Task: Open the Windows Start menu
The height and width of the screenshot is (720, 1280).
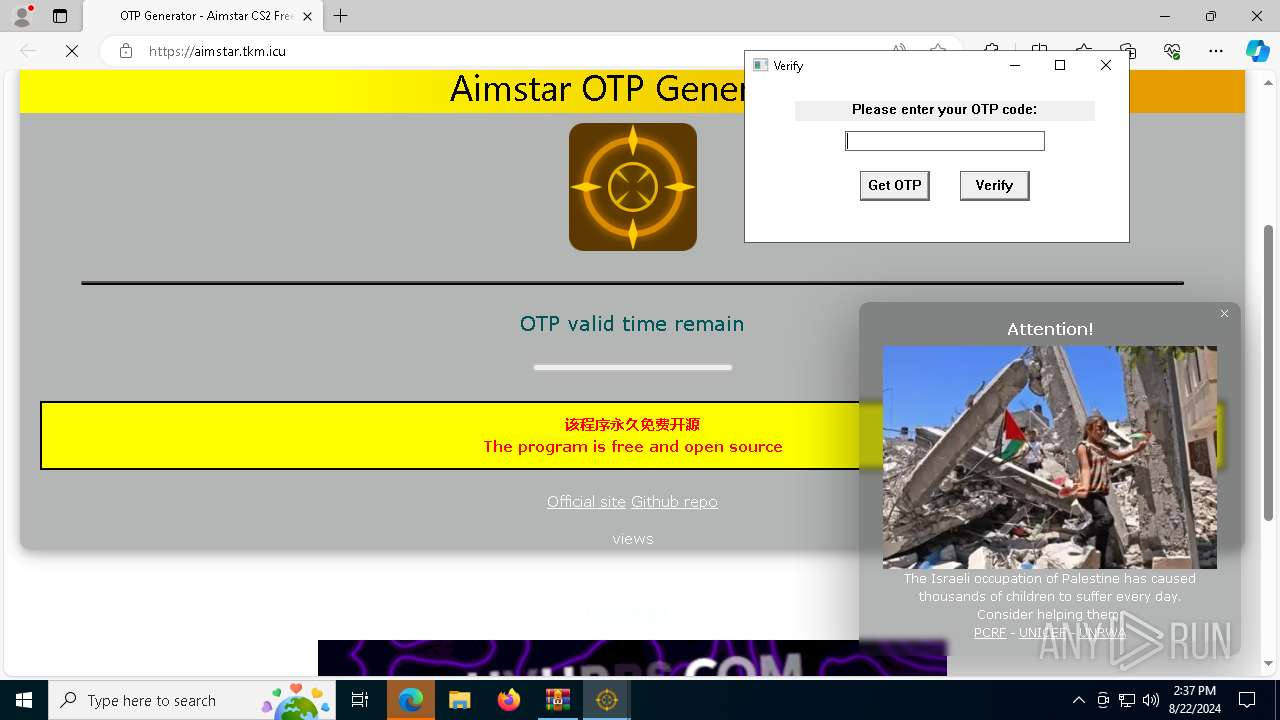Action: click(24, 700)
